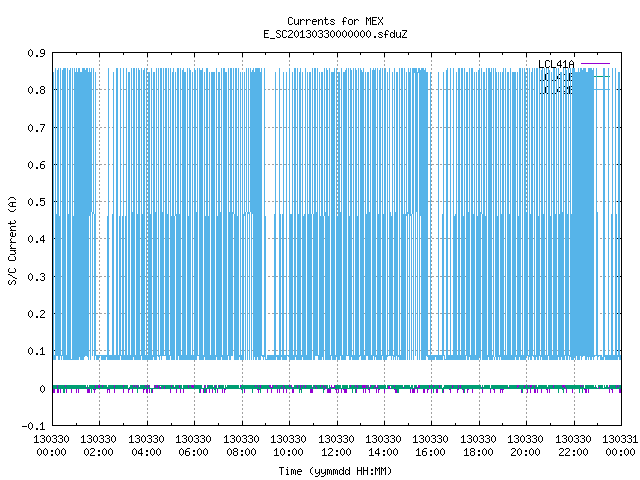Click the "Currents for MEX" chart title
640x480 pixels.
pos(335,21)
